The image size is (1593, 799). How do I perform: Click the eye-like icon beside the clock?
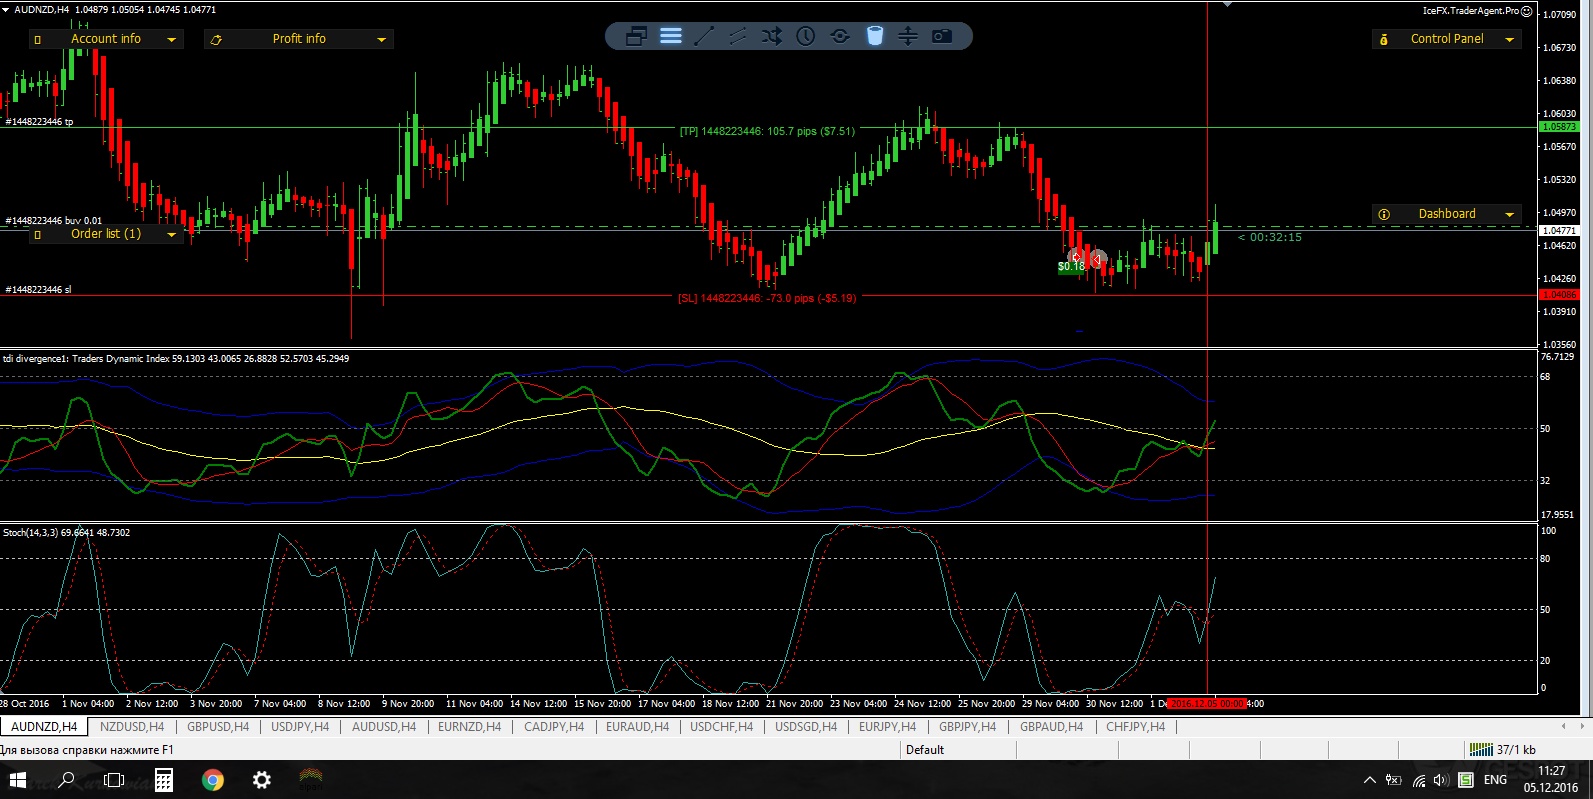840,37
